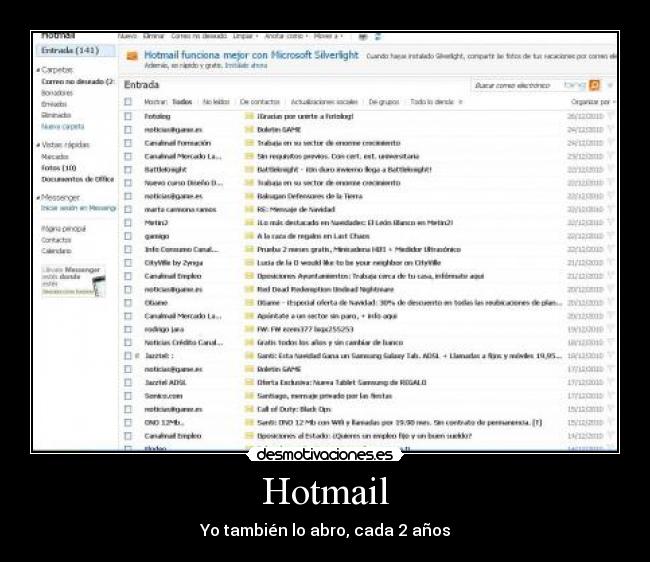Viewport: 650px width, 562px height.
Task: Click envelope icon beside Call of Duty: Black Ops
Action: tap(249, 409)
